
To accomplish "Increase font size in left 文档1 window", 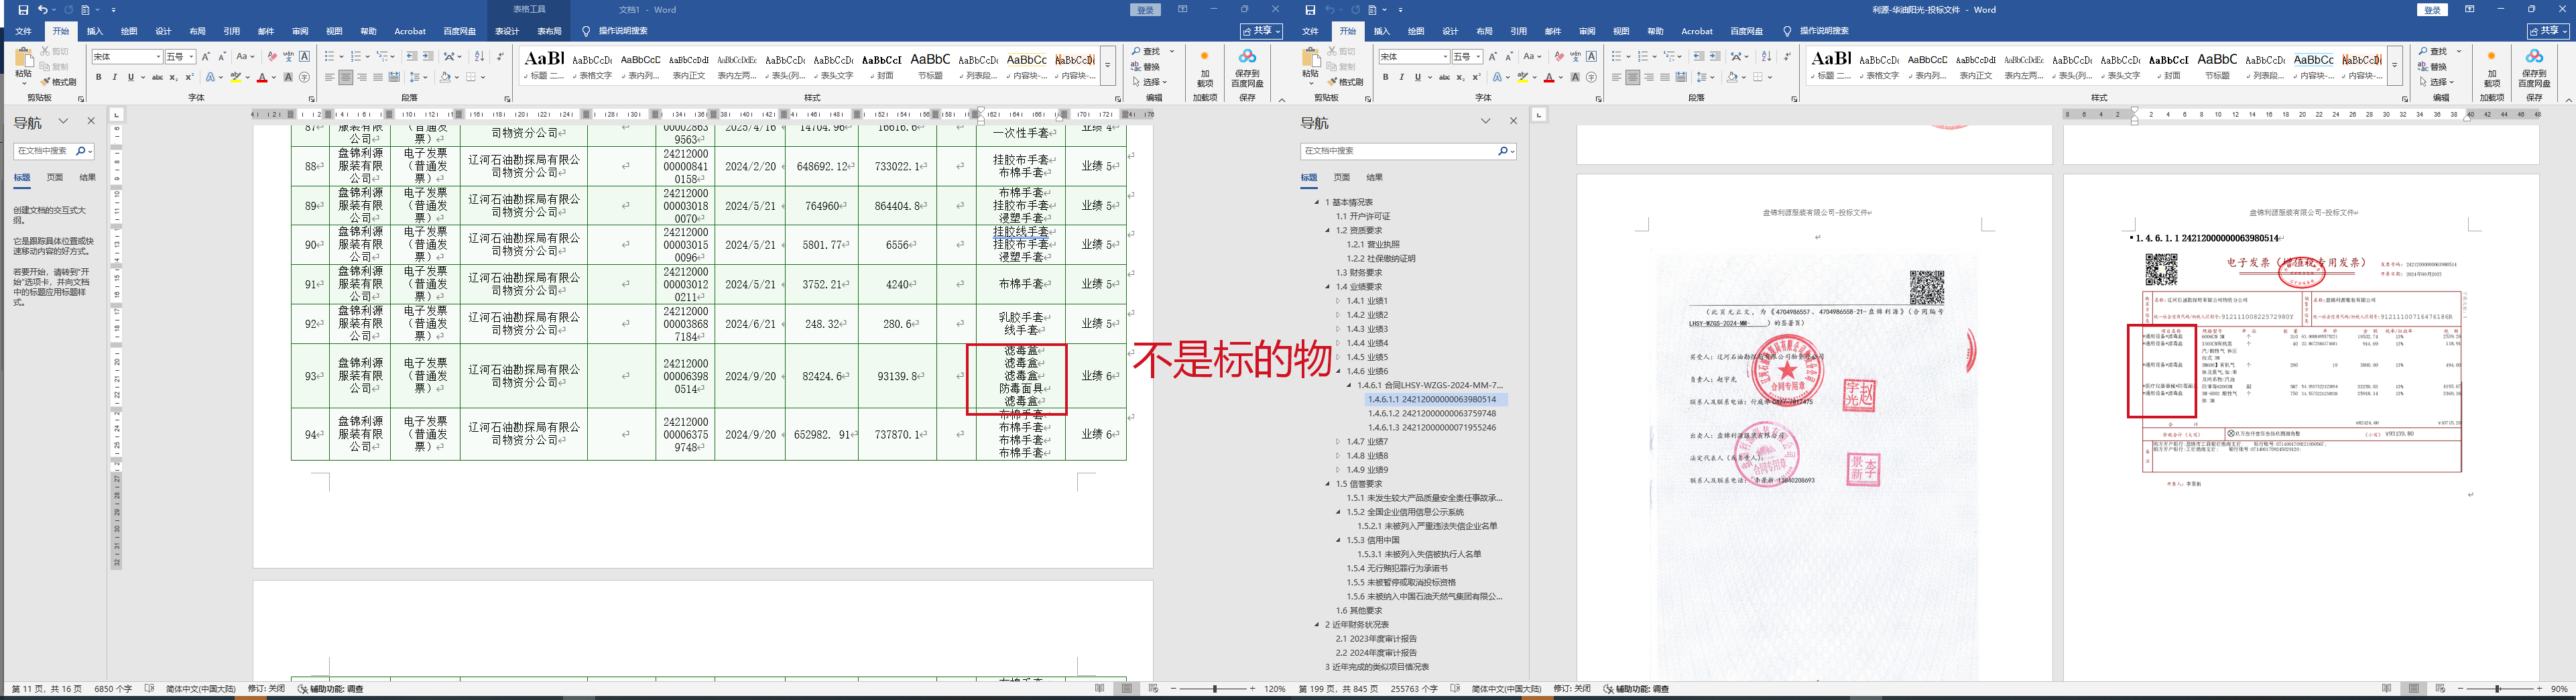I will coord(206,57).
